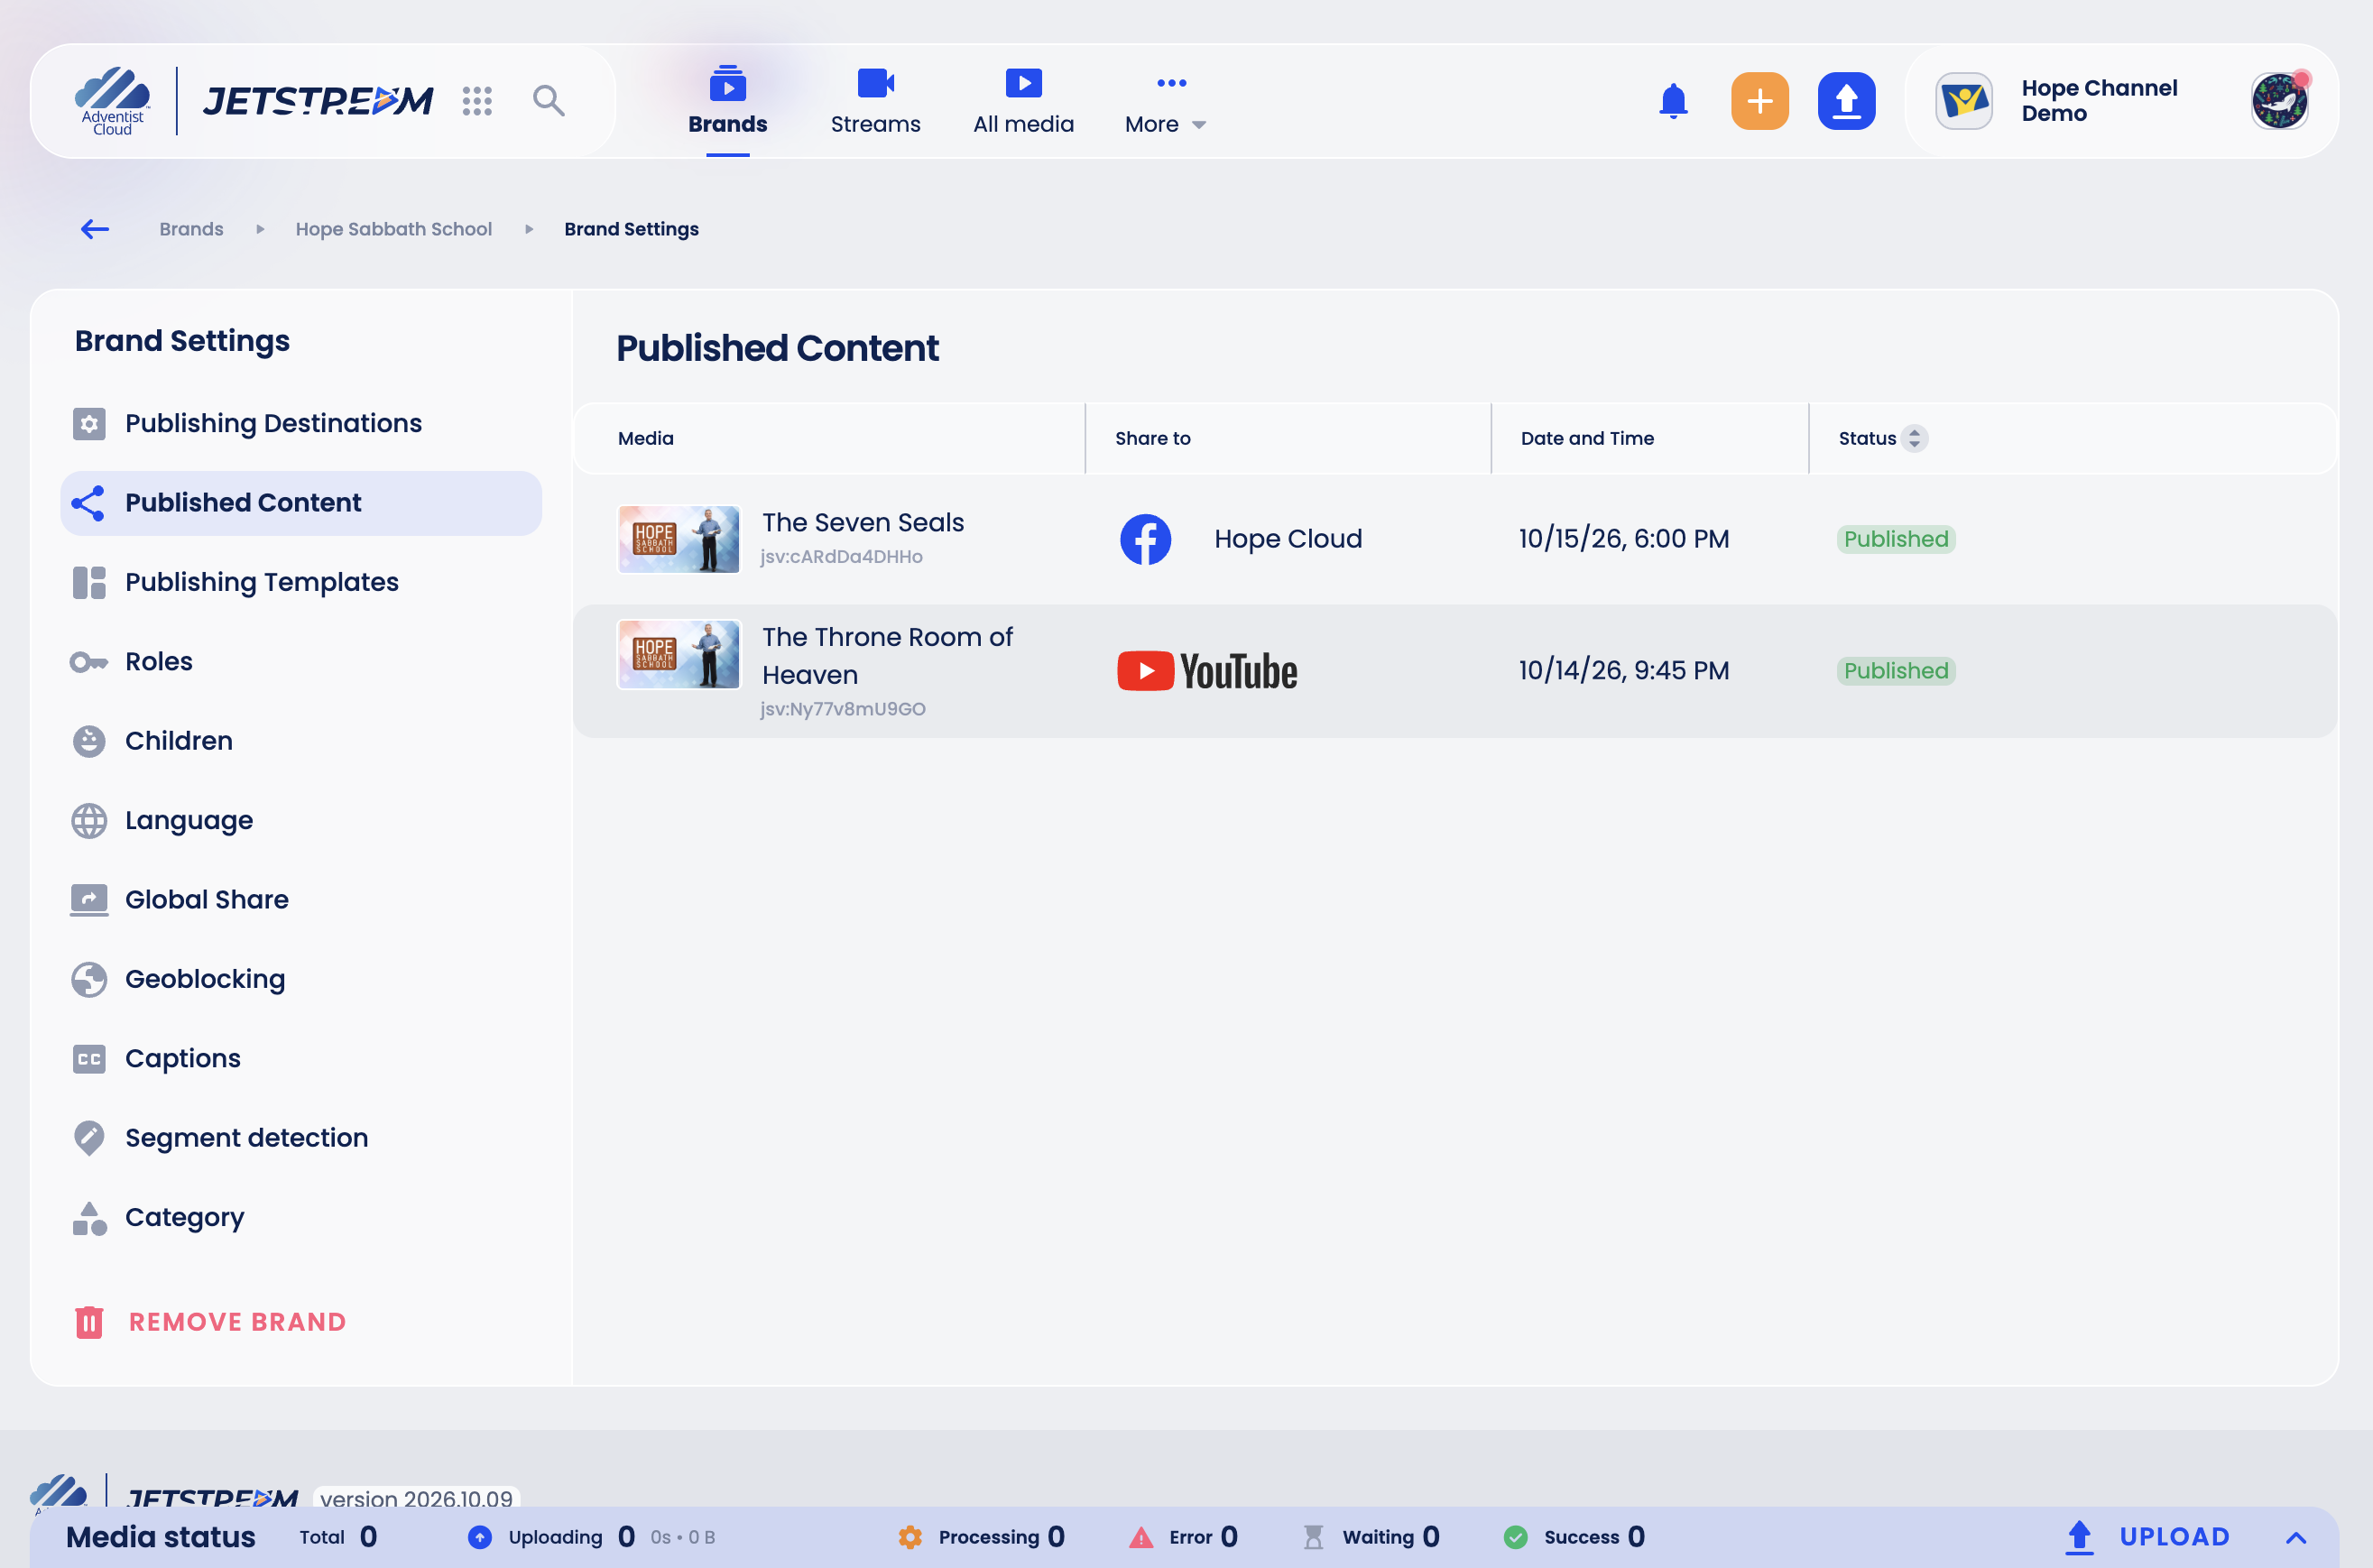
Task: Open Segment detection settings
Action: 301,1138
